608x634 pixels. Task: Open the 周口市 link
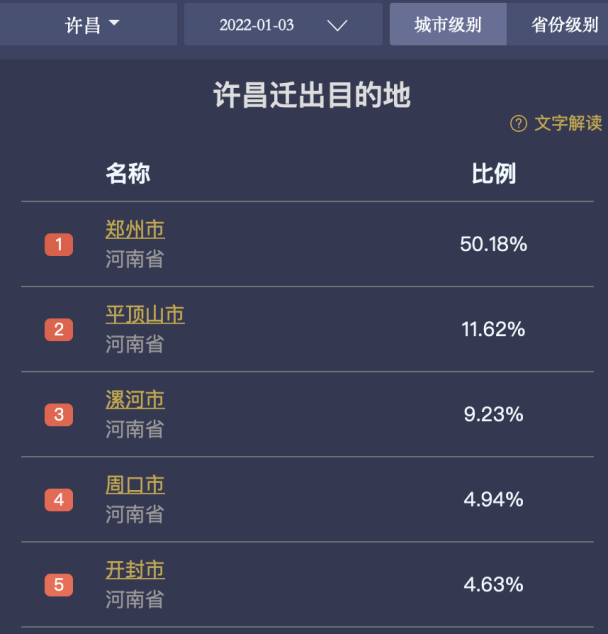(135, 485)
